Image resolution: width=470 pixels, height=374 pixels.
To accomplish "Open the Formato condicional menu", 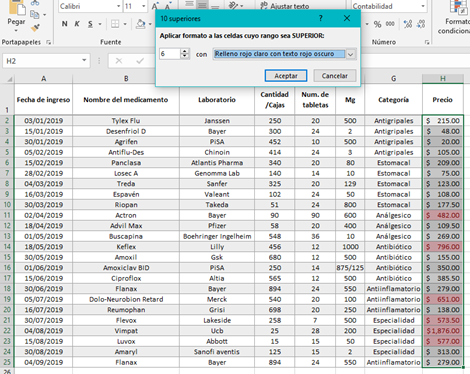I will [x=456, y=17].
